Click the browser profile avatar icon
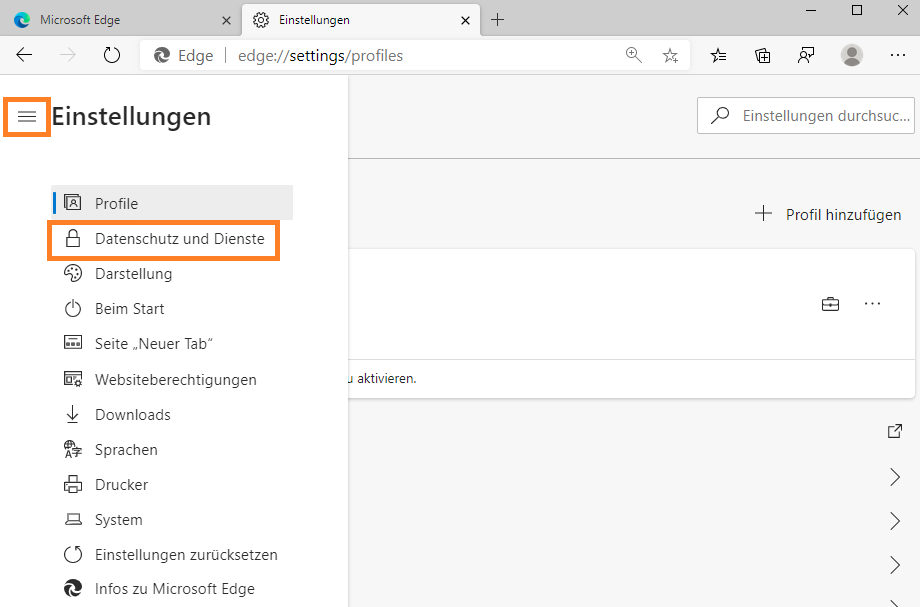The height and width of the screenshot is (607, 920). 851,55
